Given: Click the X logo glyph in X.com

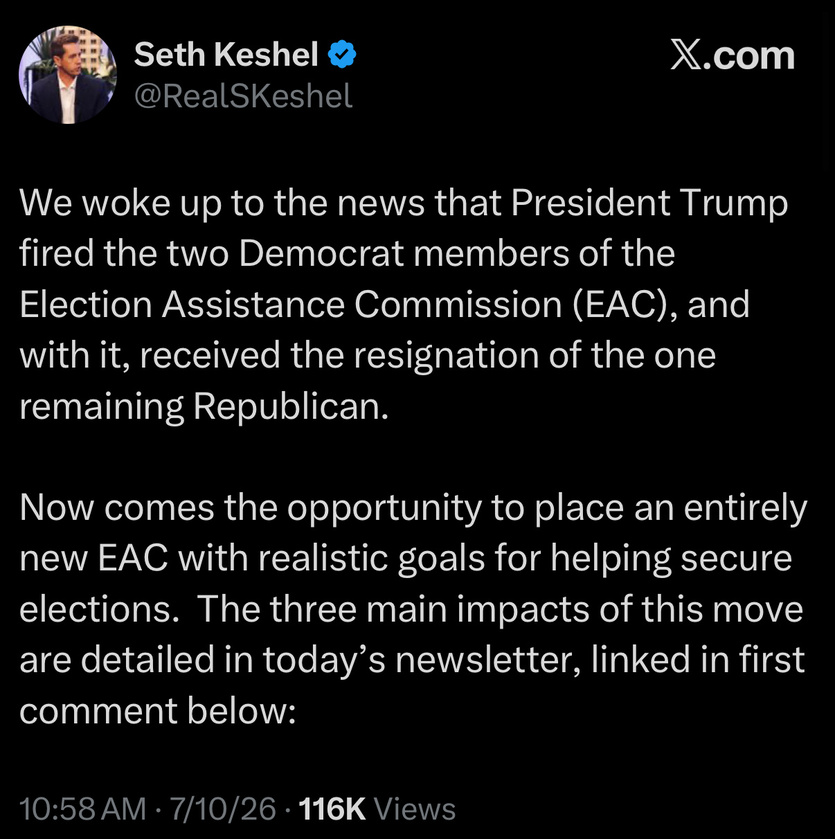Looking at the screenshot, I should tap(685, 56).
